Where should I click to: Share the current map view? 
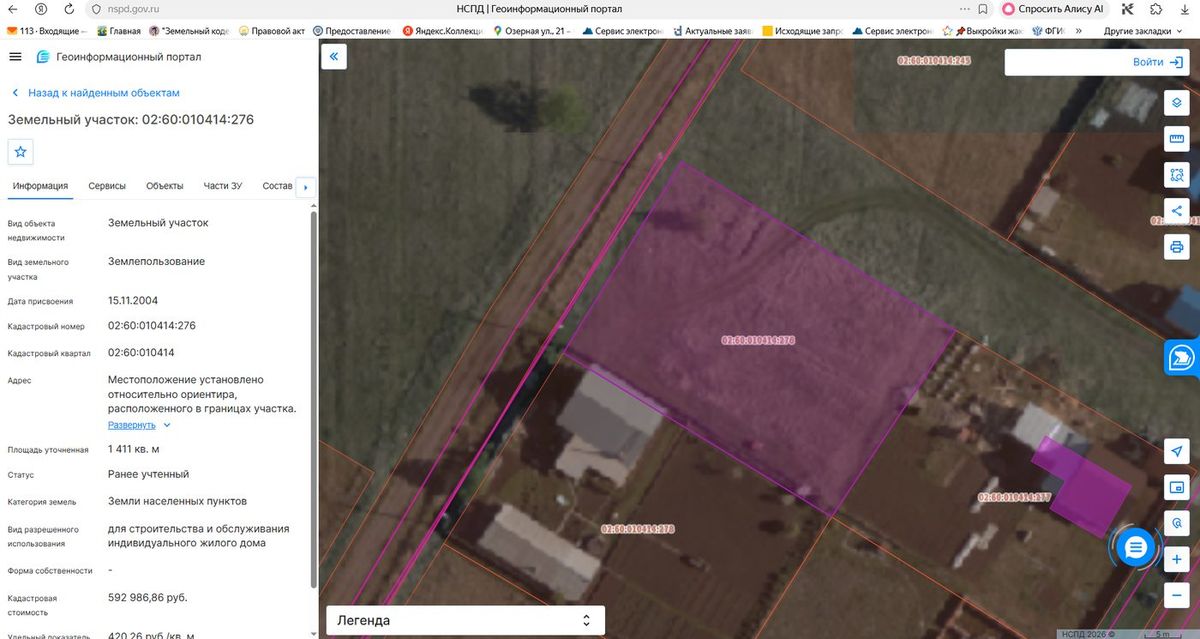(x=1176, y=211)
